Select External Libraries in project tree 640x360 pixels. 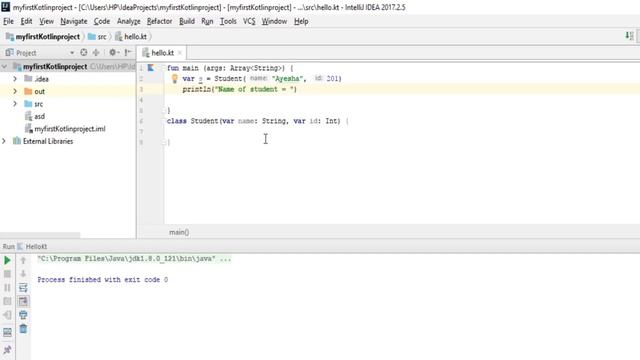(48, 141)
